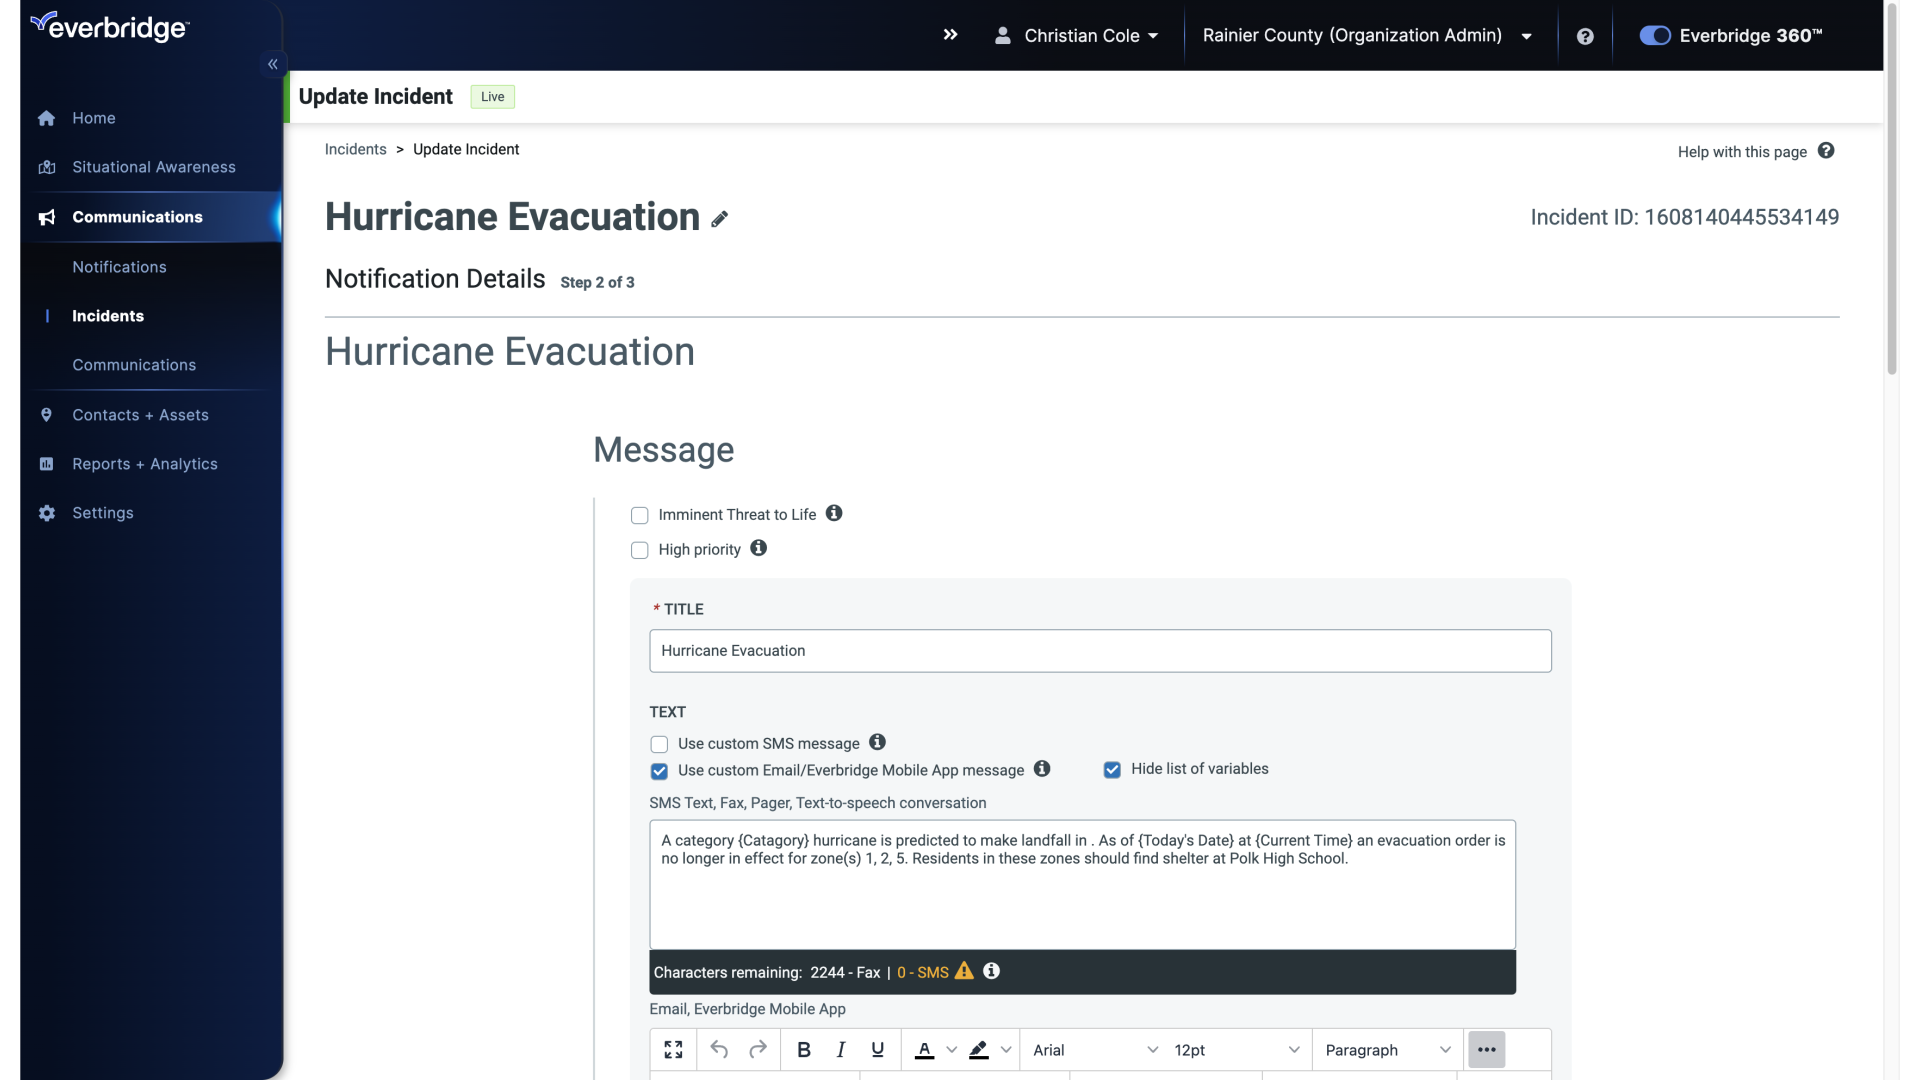Click the Live status badge

pyautogui.click(x=492, y=97)
